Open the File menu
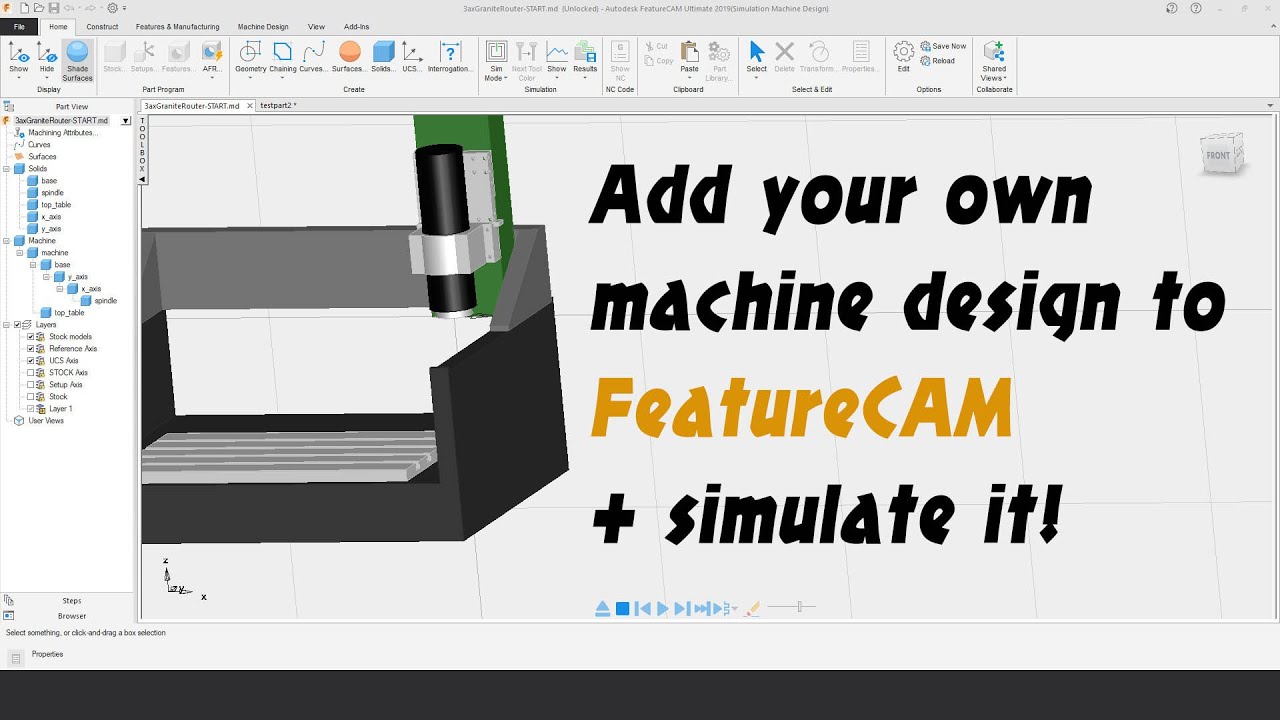Image resolution: width=1280 pixels, height=720 pixels. pyautogui.click(x=19, y=27)
